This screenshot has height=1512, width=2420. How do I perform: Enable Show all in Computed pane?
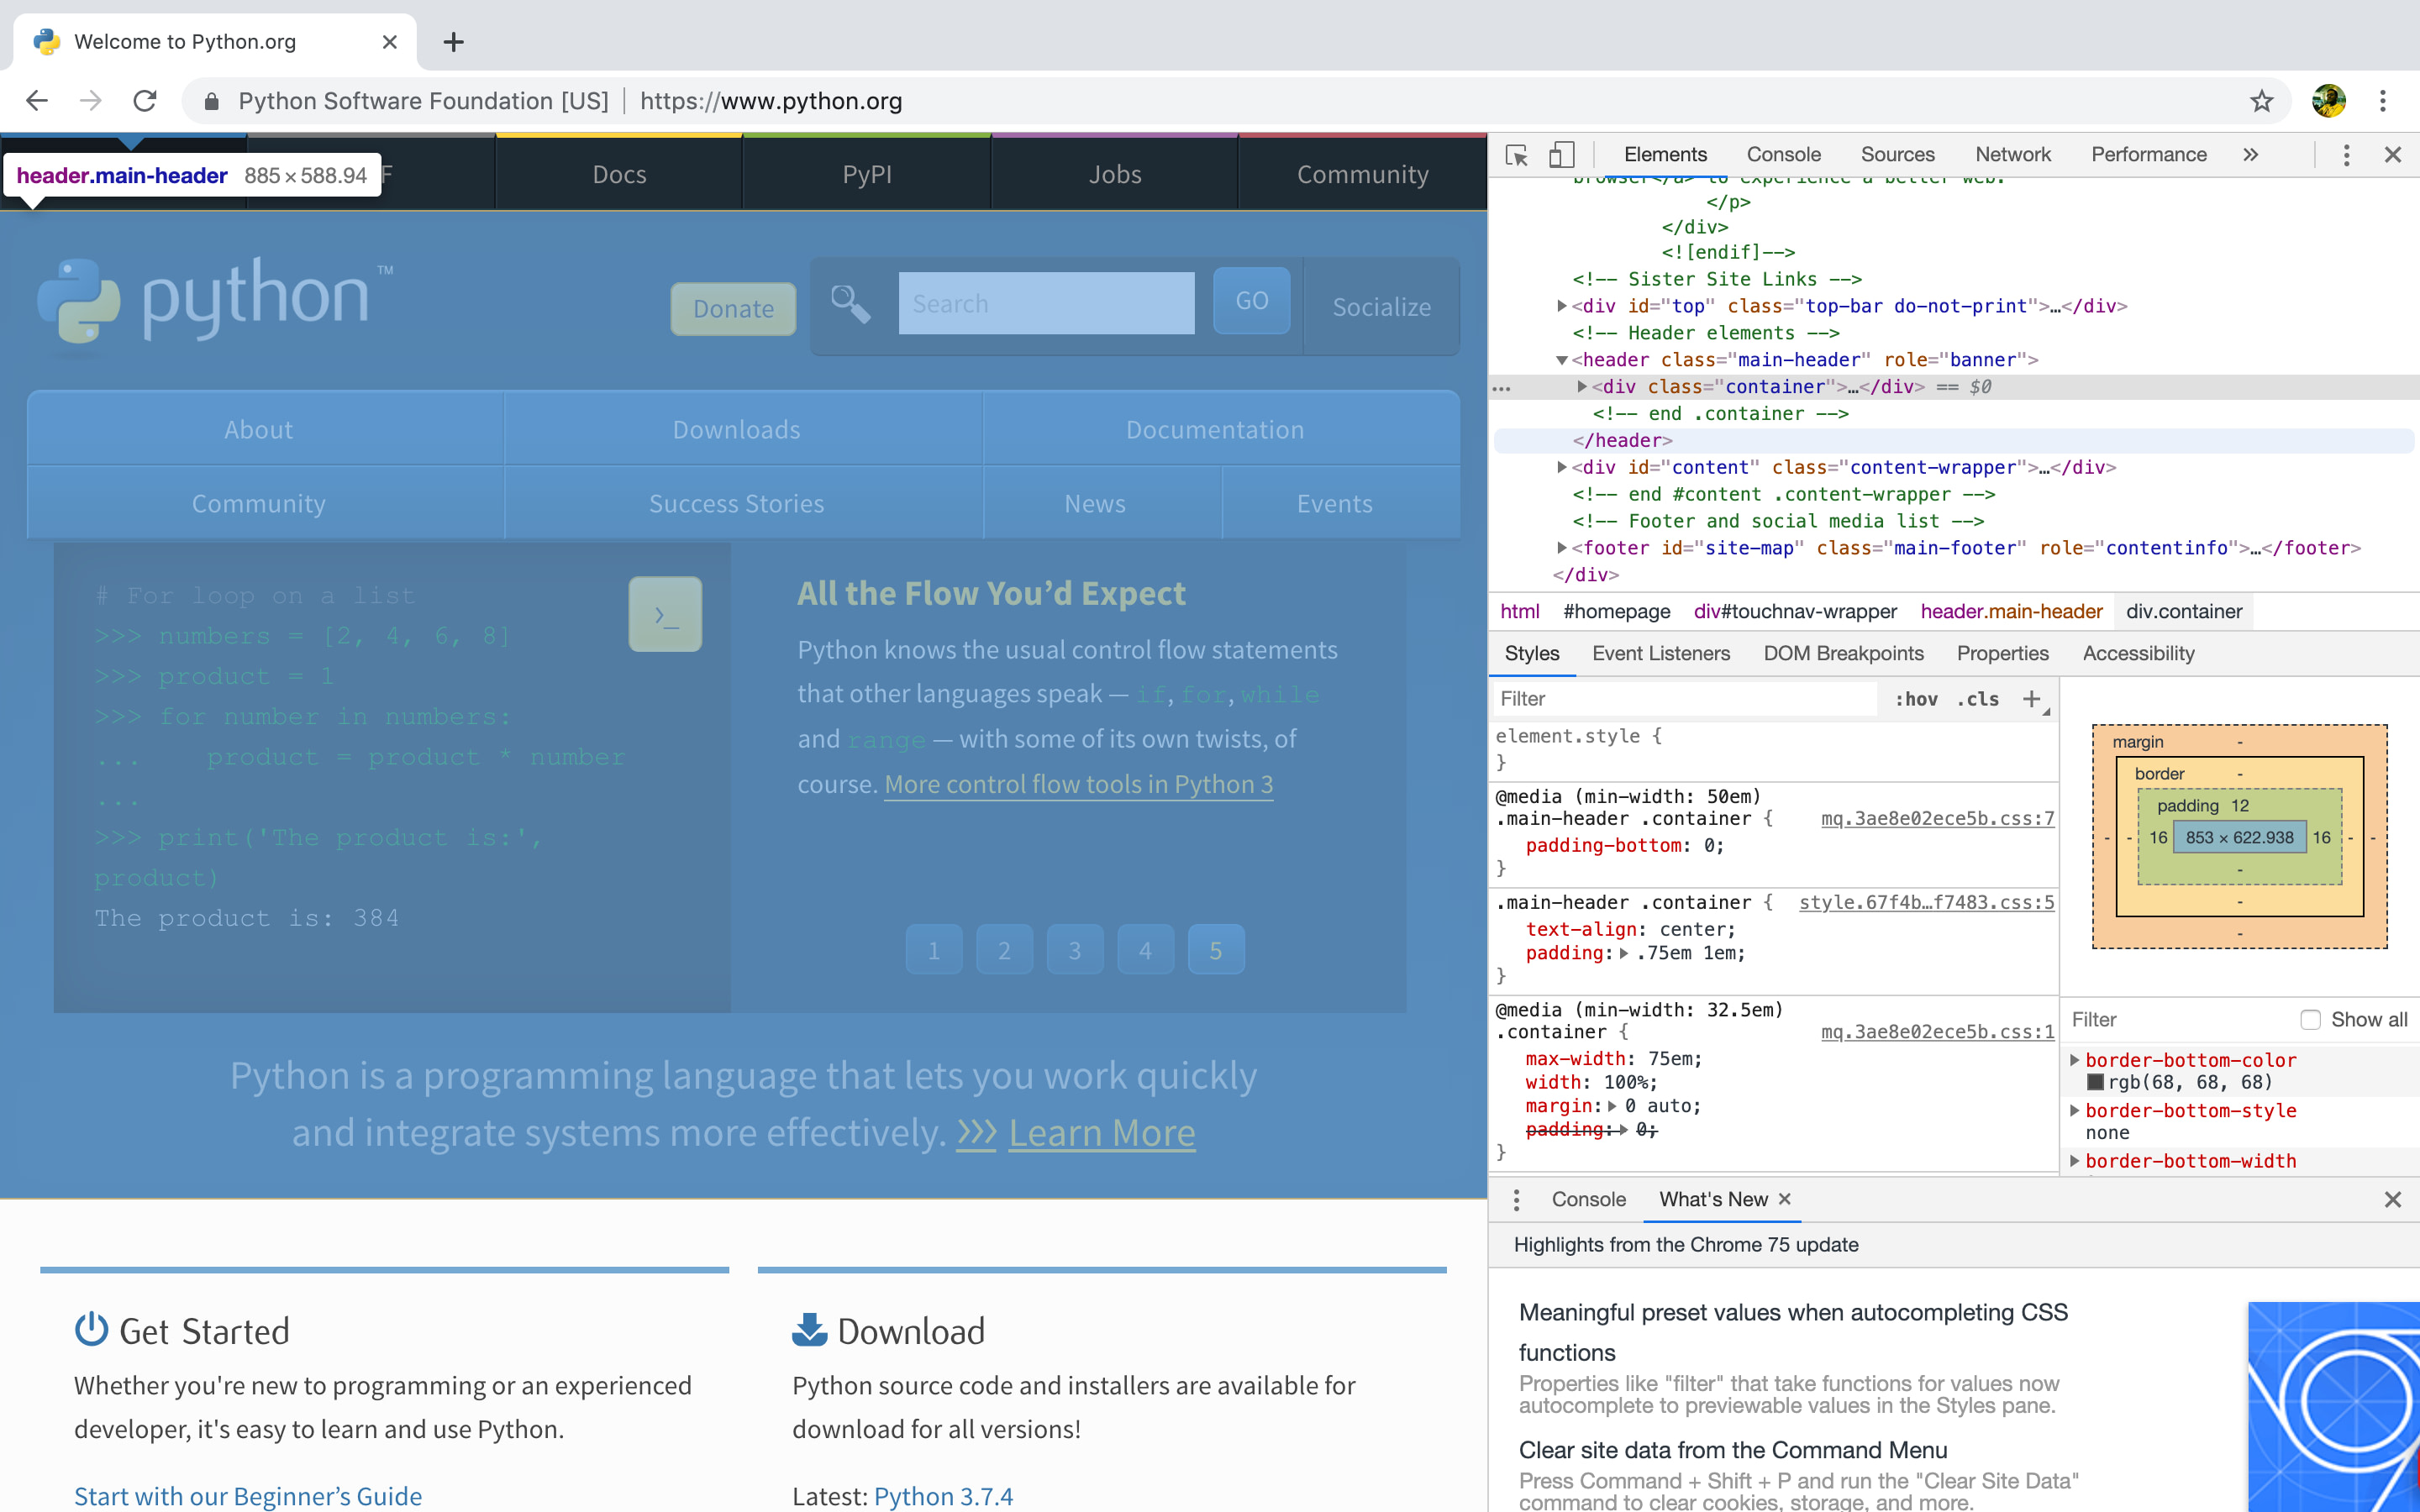coord(2309,1019)
